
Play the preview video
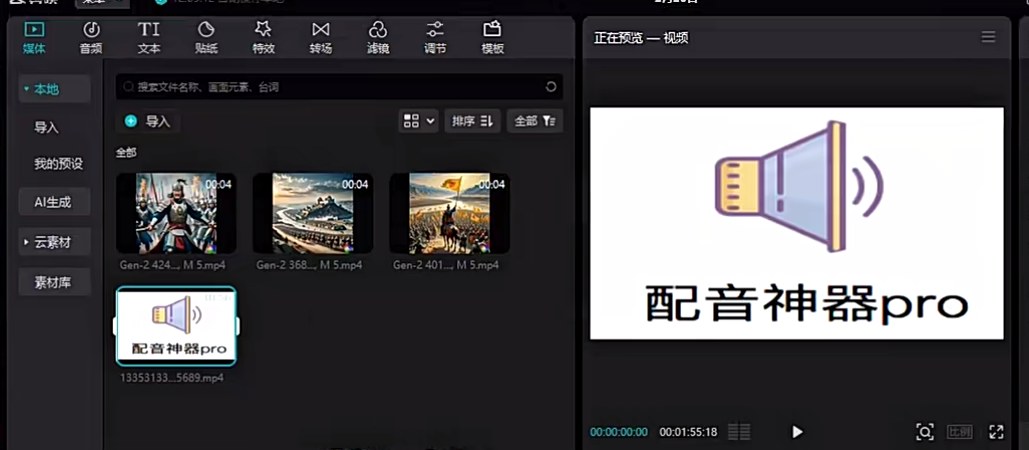click(797, 432)
